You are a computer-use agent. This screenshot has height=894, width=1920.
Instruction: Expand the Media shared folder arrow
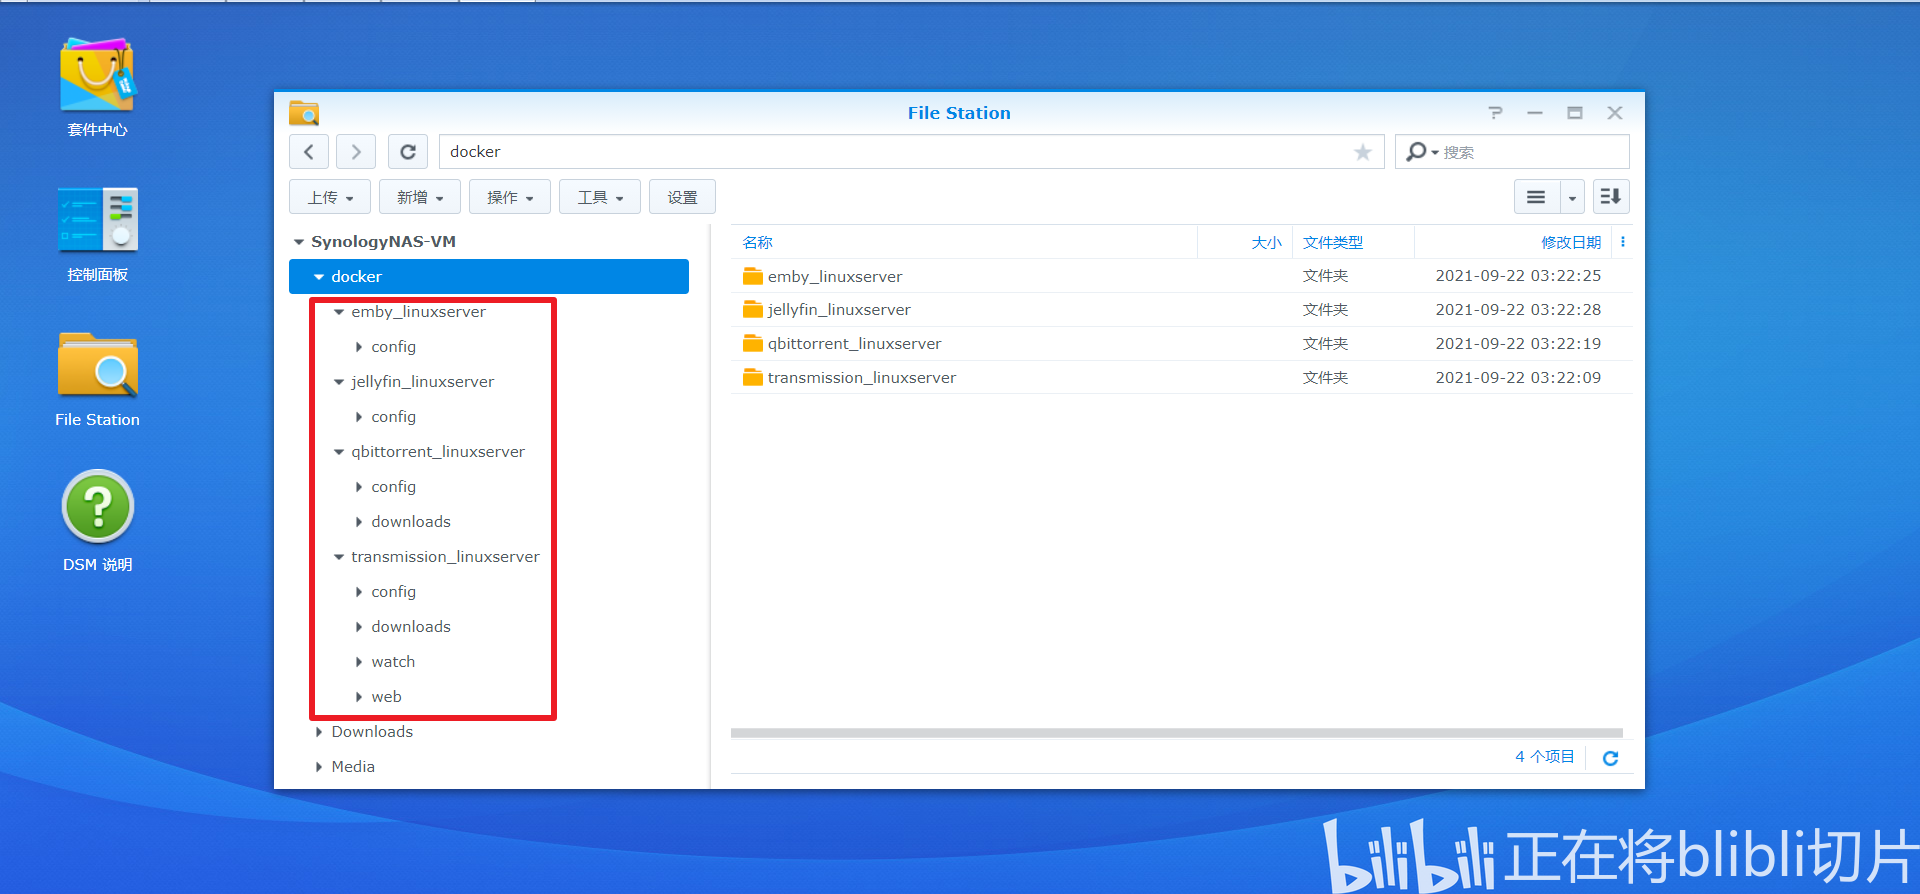(319, 767)
